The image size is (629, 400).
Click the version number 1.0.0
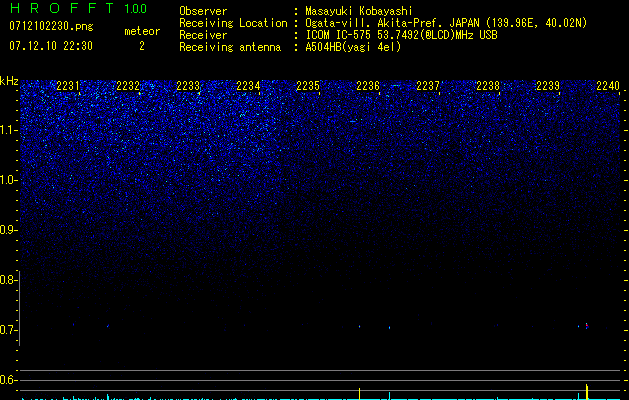(136, 9)
